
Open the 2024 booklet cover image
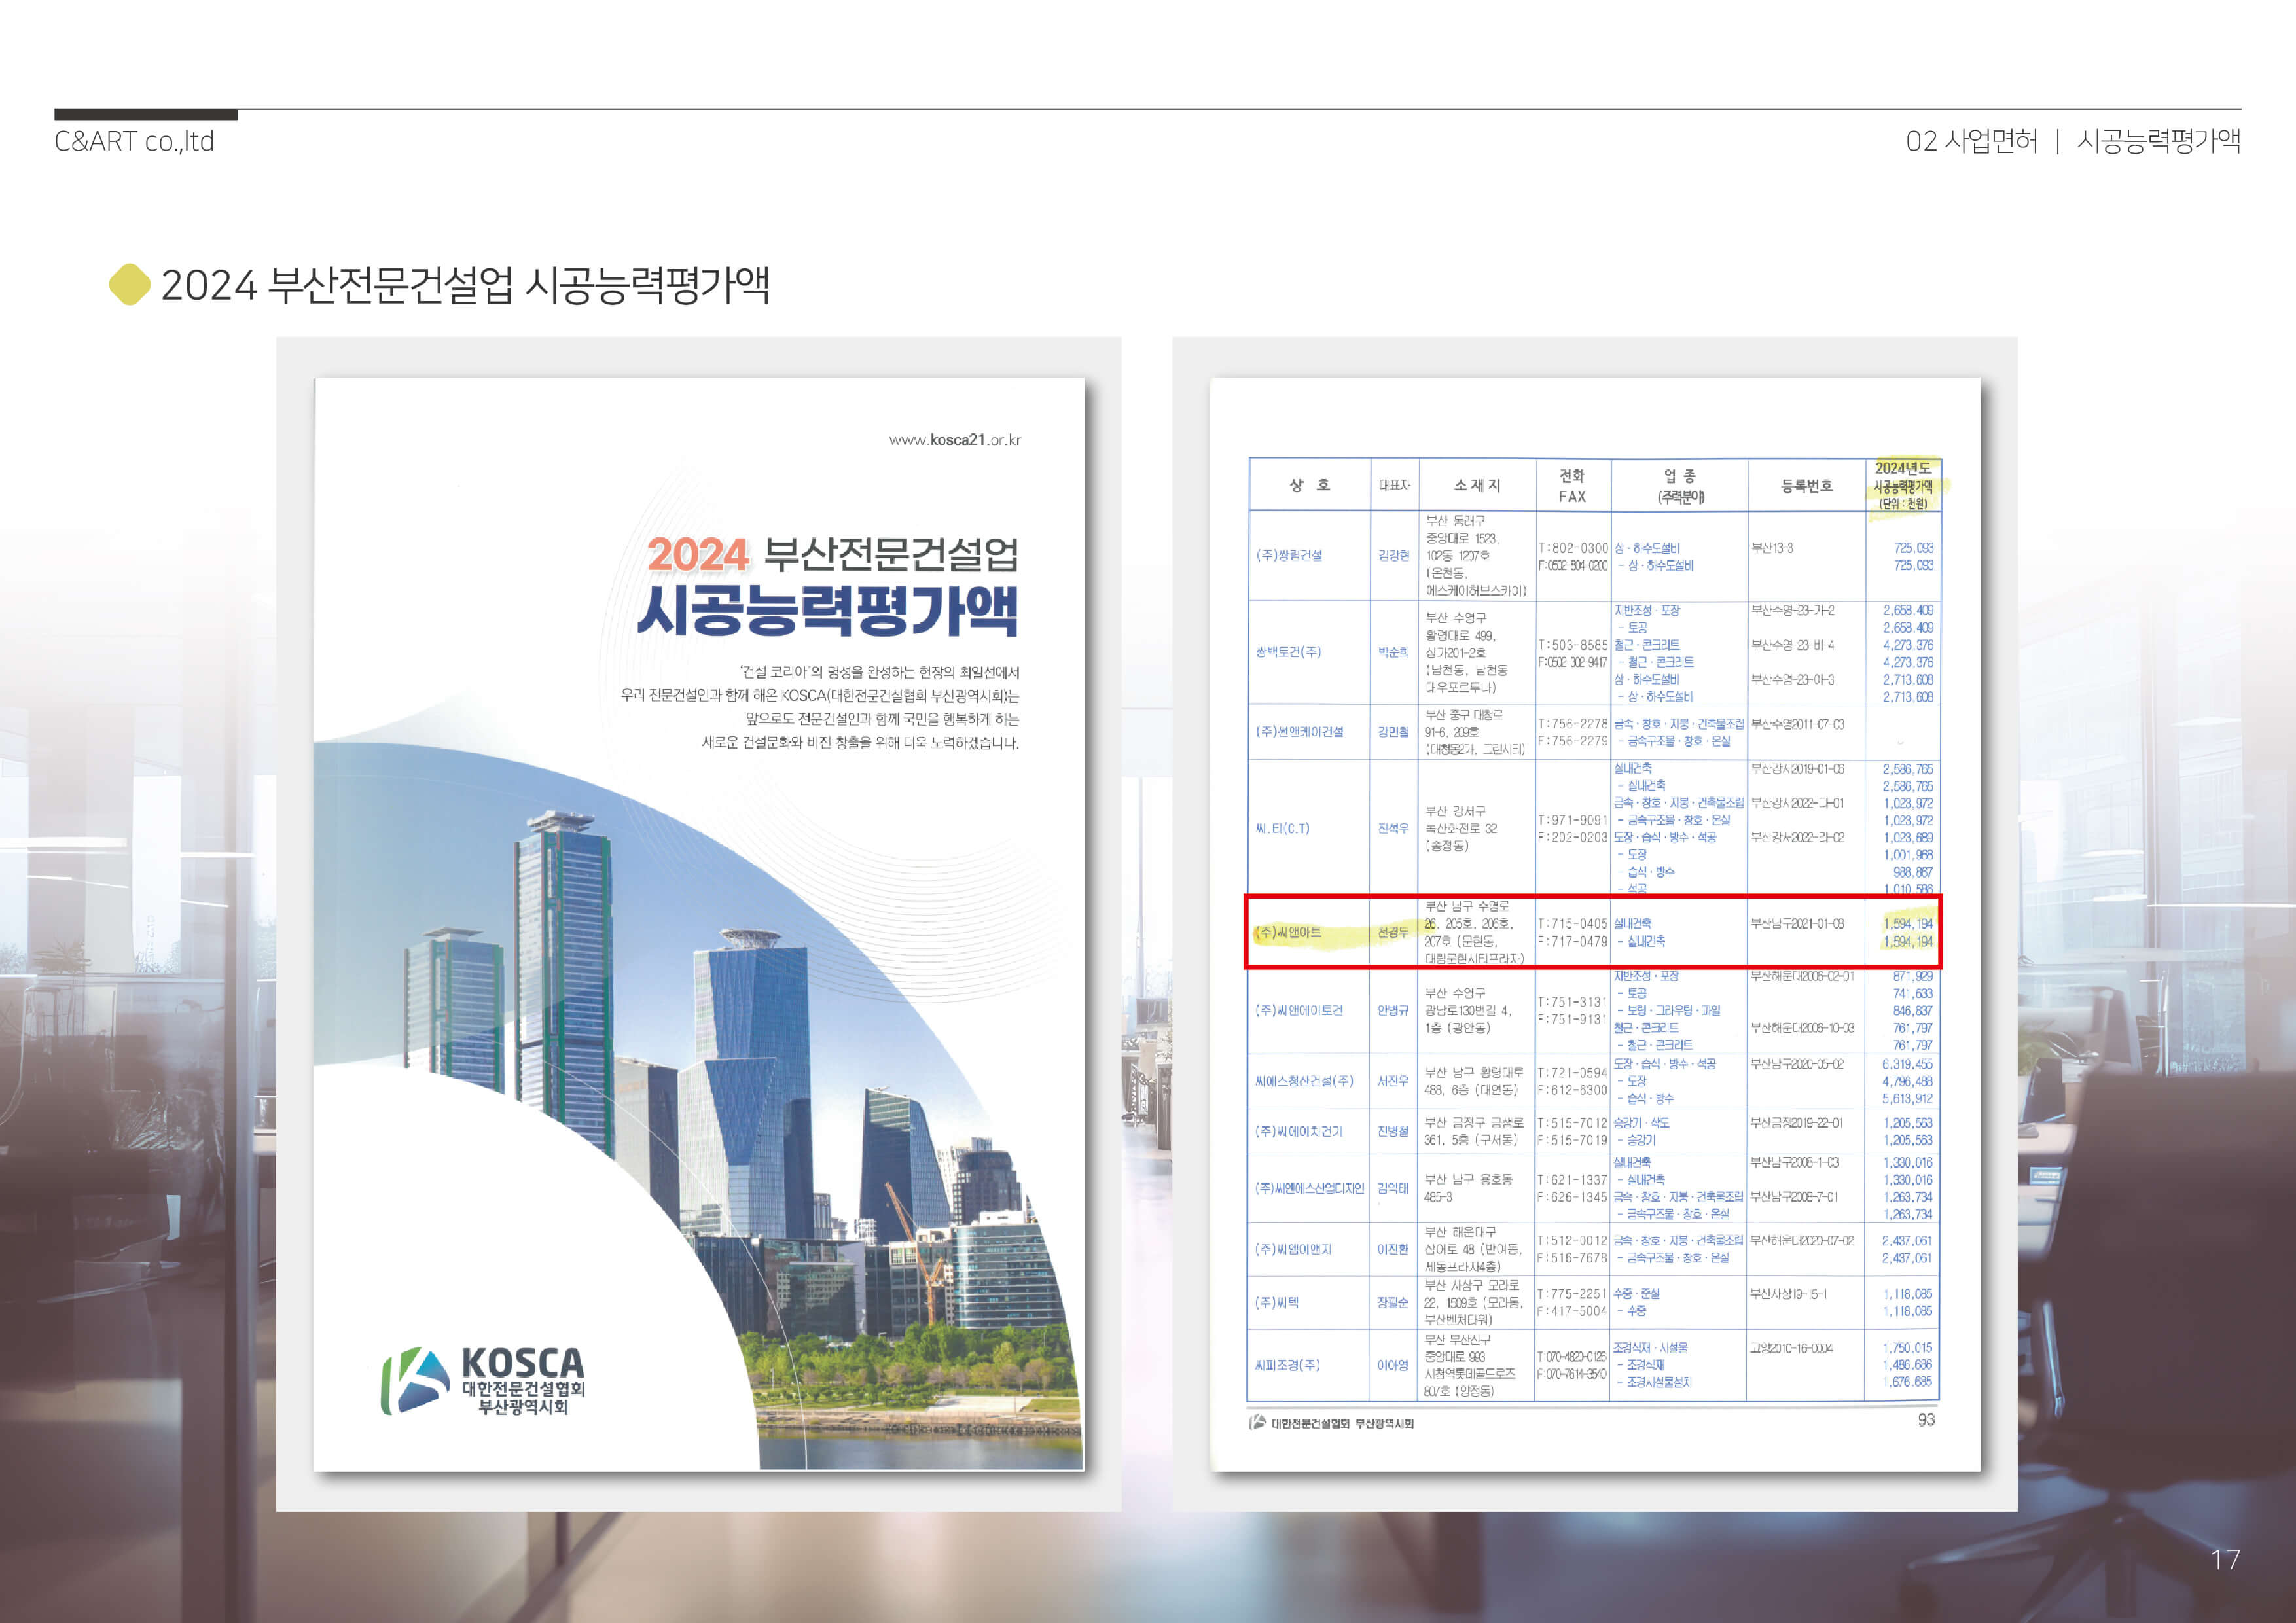click(699, 924)
